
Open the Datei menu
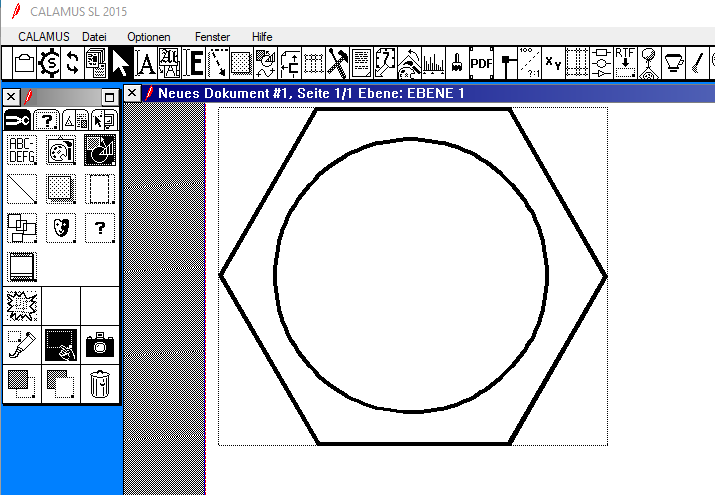(x=94, y=36)
